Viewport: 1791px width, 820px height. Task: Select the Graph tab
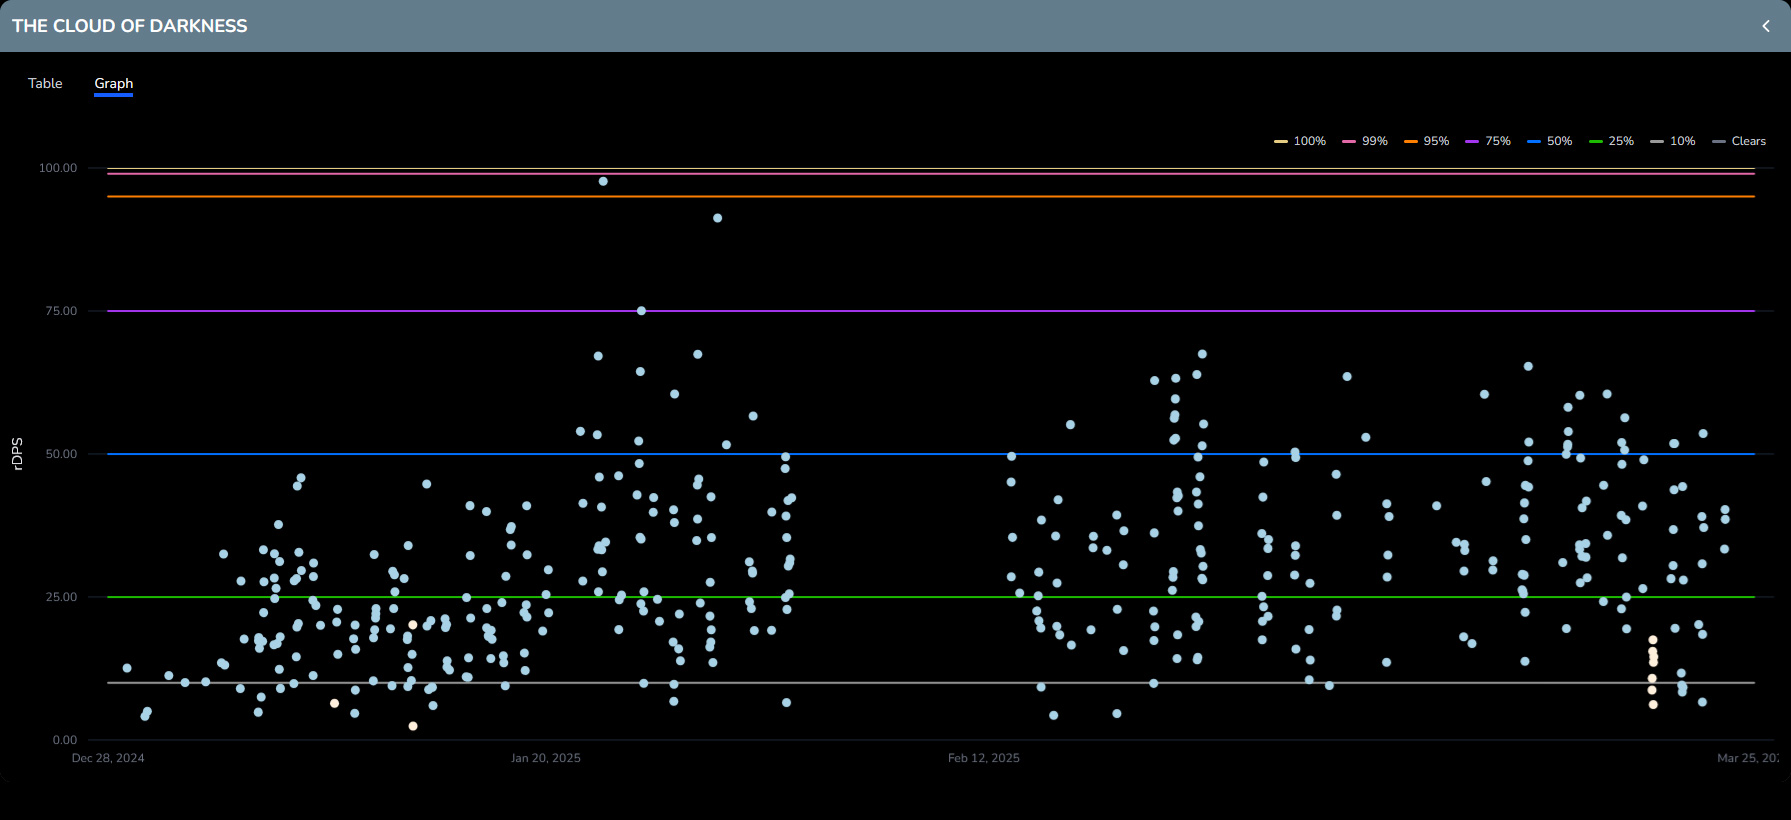point(114,83)
